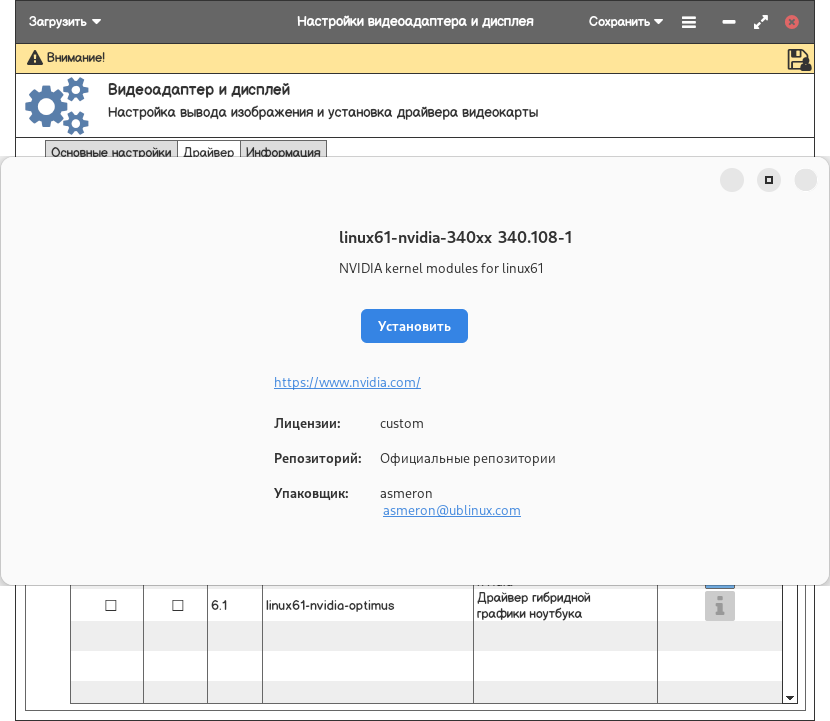The width and height of the screenshot is (830, 721).
Task: Open the Сохранить dropdown menu
Action: coord(626,22)
